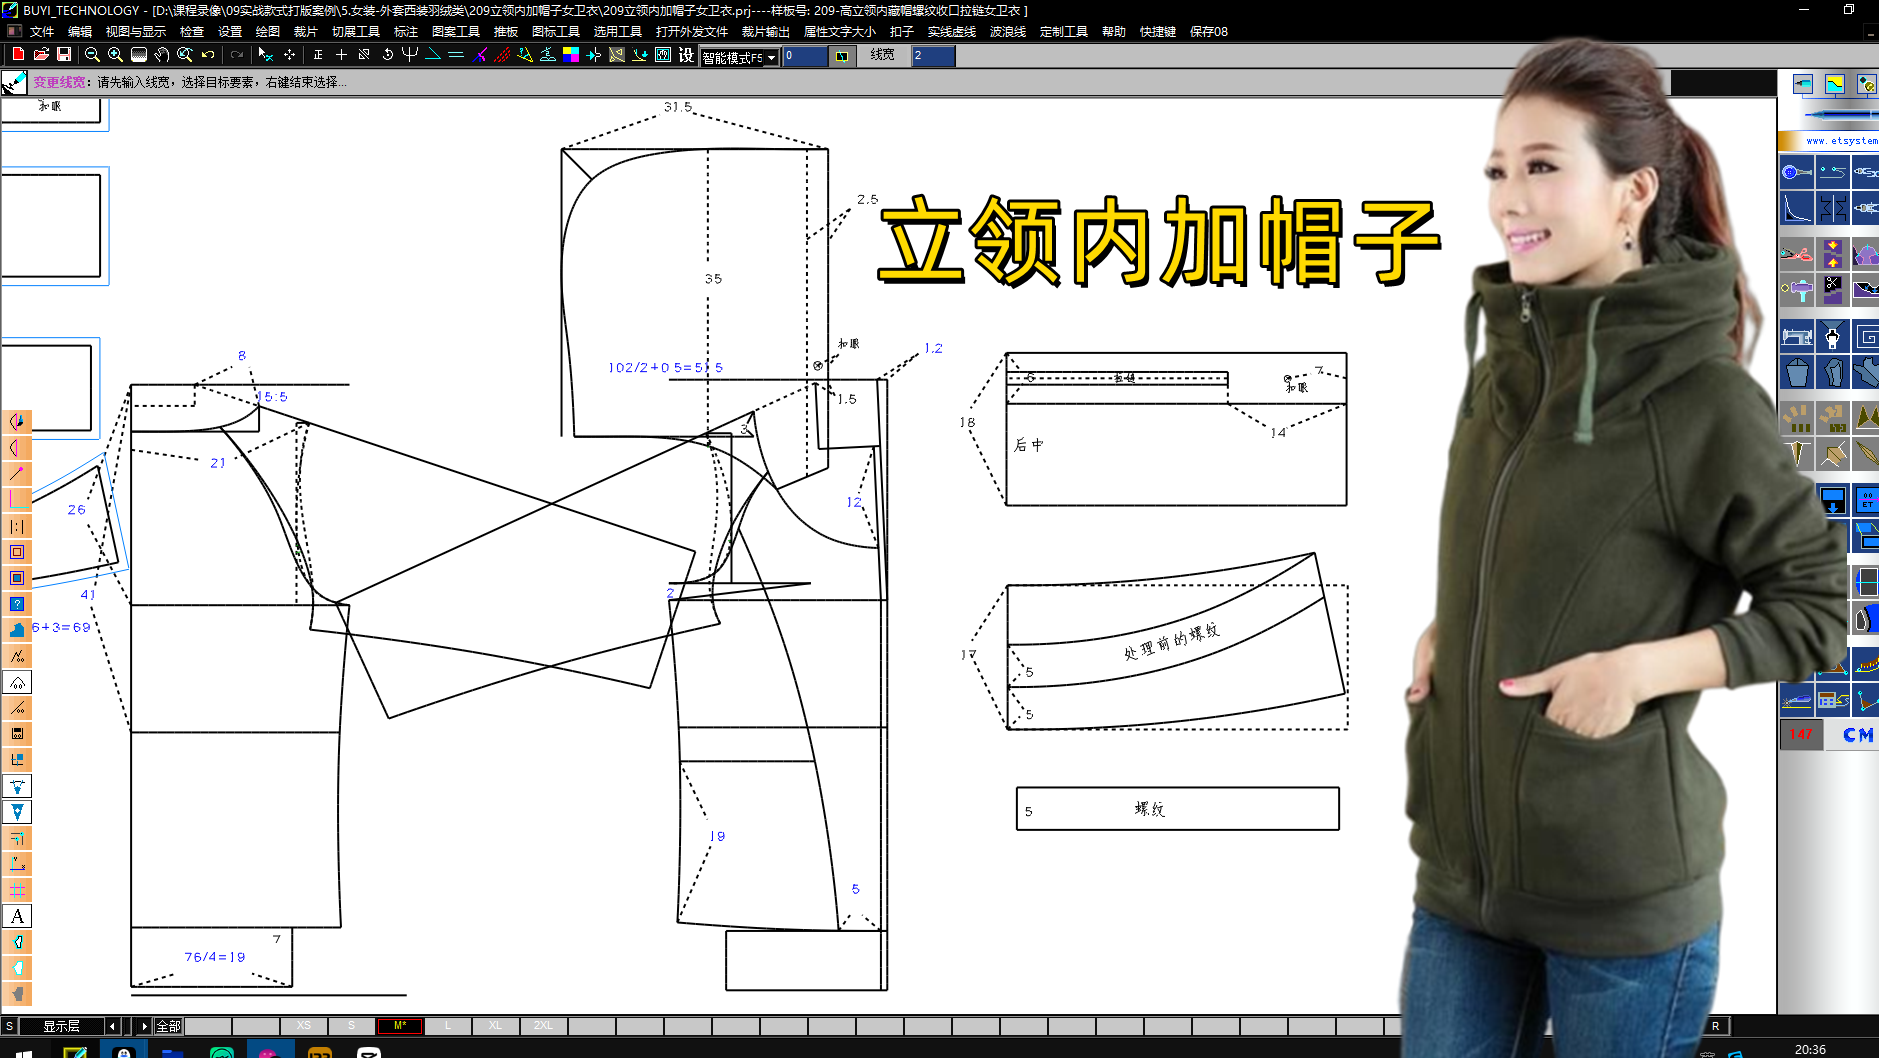Screen dimensions: 1879x1058
Task: Click the CMYK color squares icon
Action: [571, 54]
